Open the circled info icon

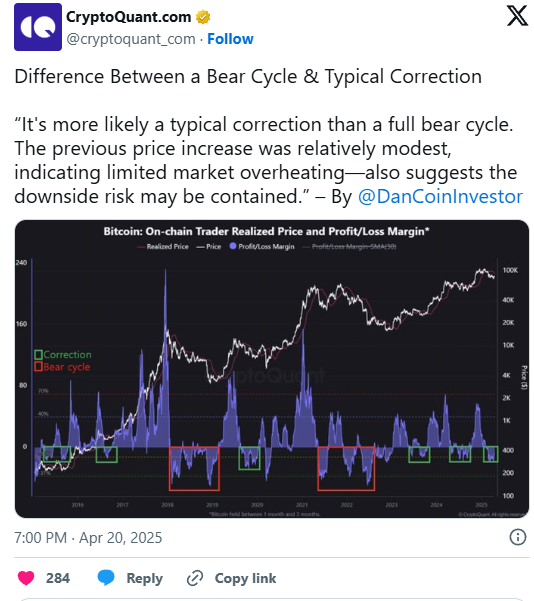click(518, 537)
